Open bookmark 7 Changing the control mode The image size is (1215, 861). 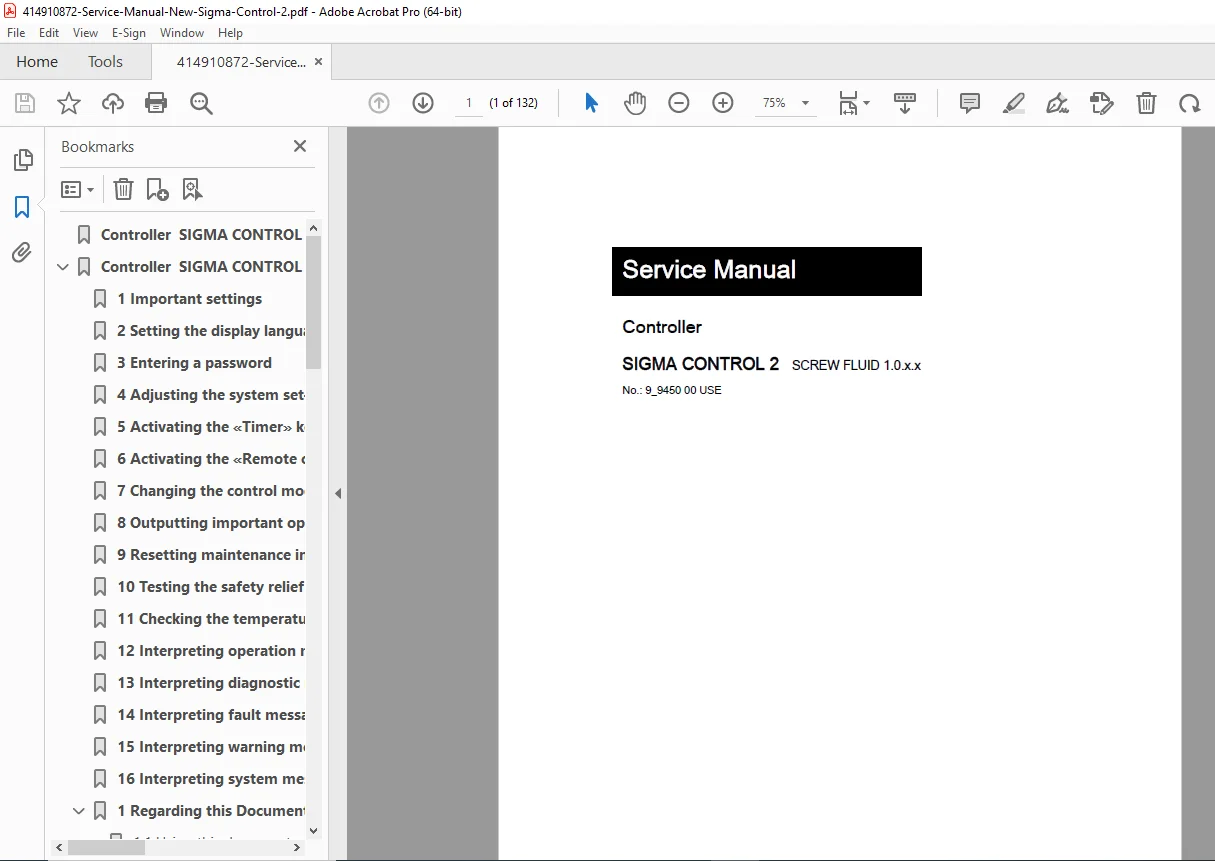click(210, 491)
